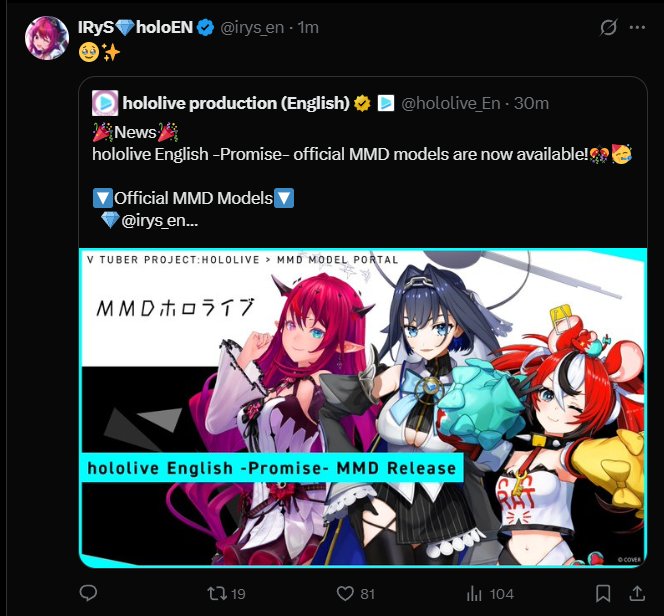Viewport: 664px width, 616px height.
Task: Like the tweet with the heart icon
Action: tap(345, 594)
